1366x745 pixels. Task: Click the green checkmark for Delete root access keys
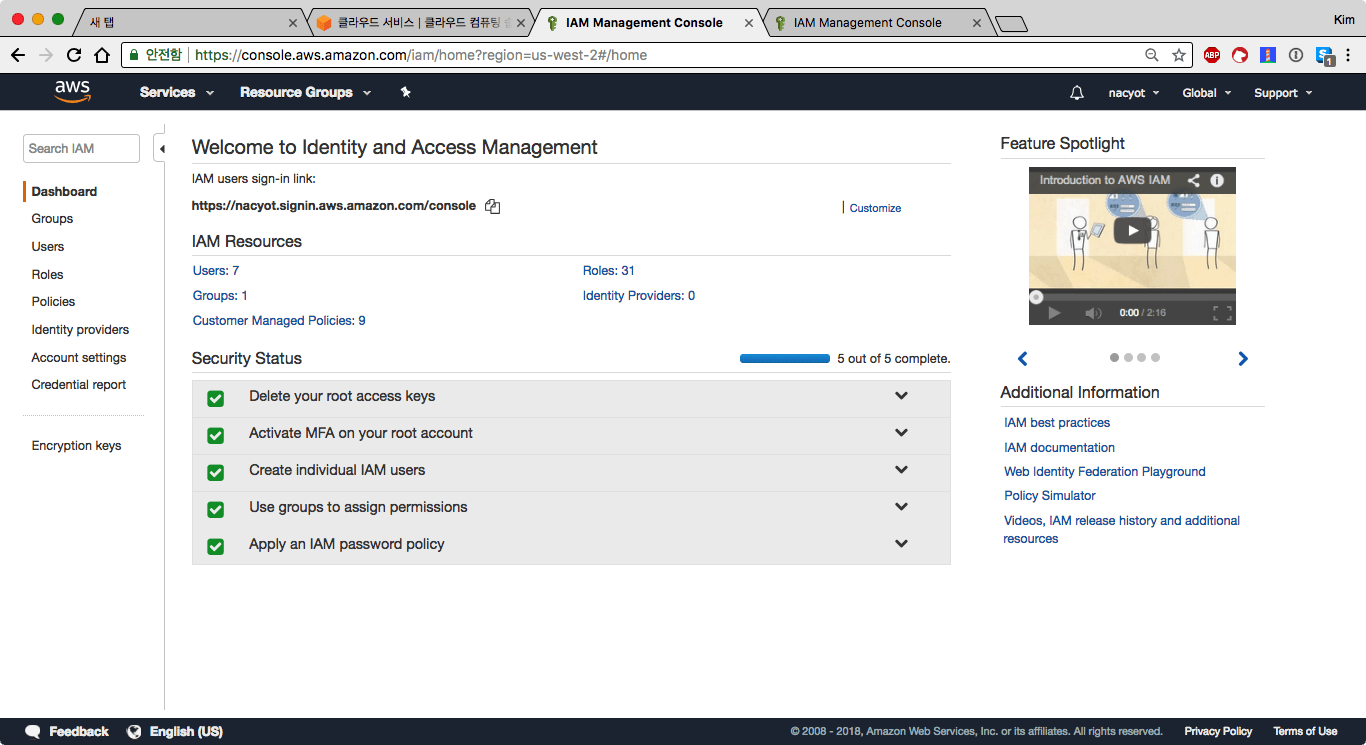click(215, 398)
